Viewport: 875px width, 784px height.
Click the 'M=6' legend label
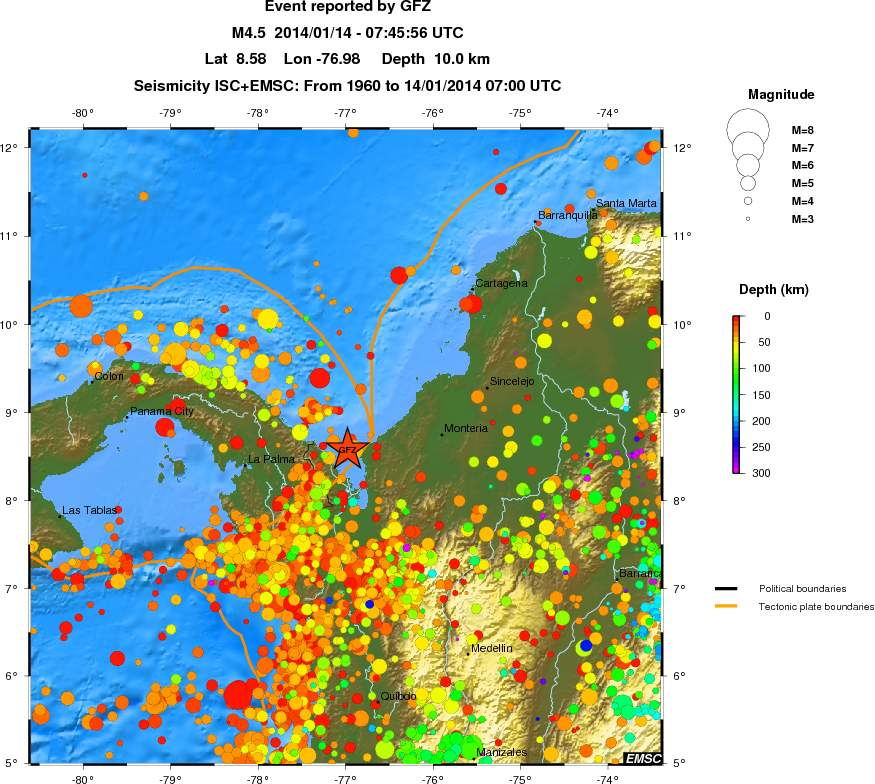click(802, 165)
